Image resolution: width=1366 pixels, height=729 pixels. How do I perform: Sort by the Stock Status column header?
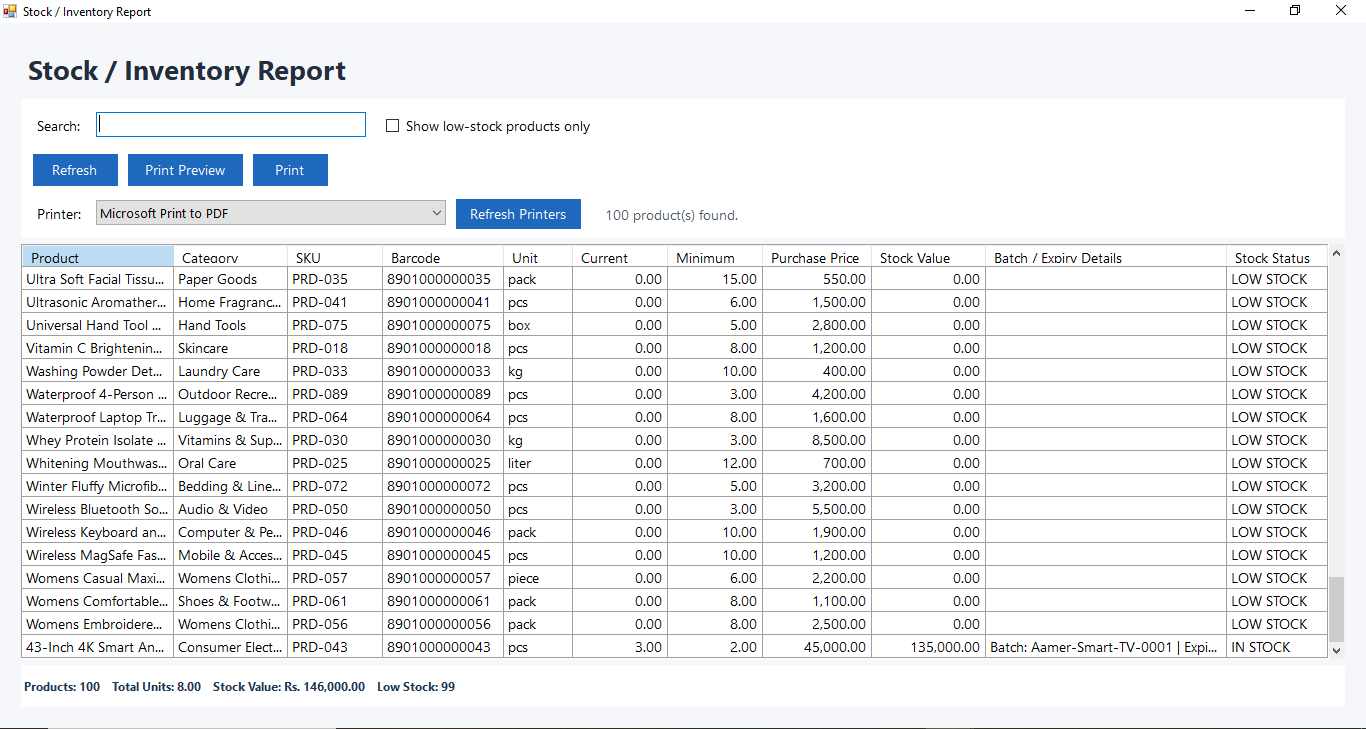pyautogui.click(x=1277, y=257)
